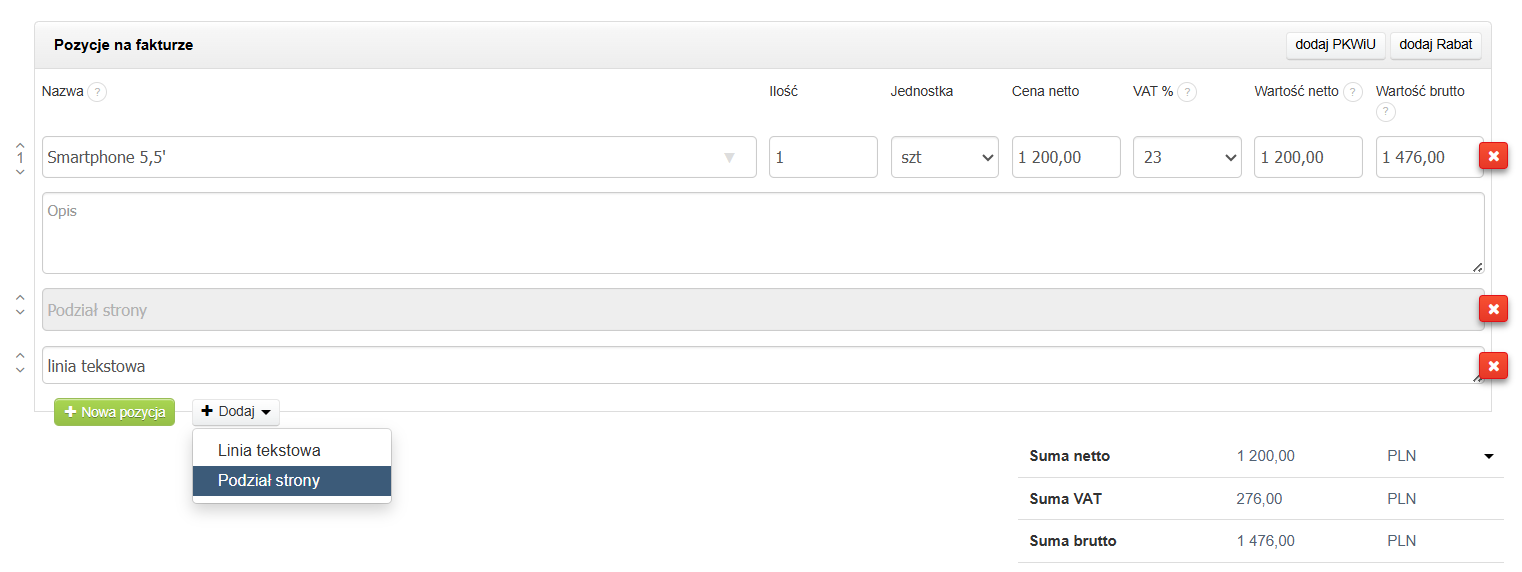Click help icon next to Nazwa

point(96,92)
